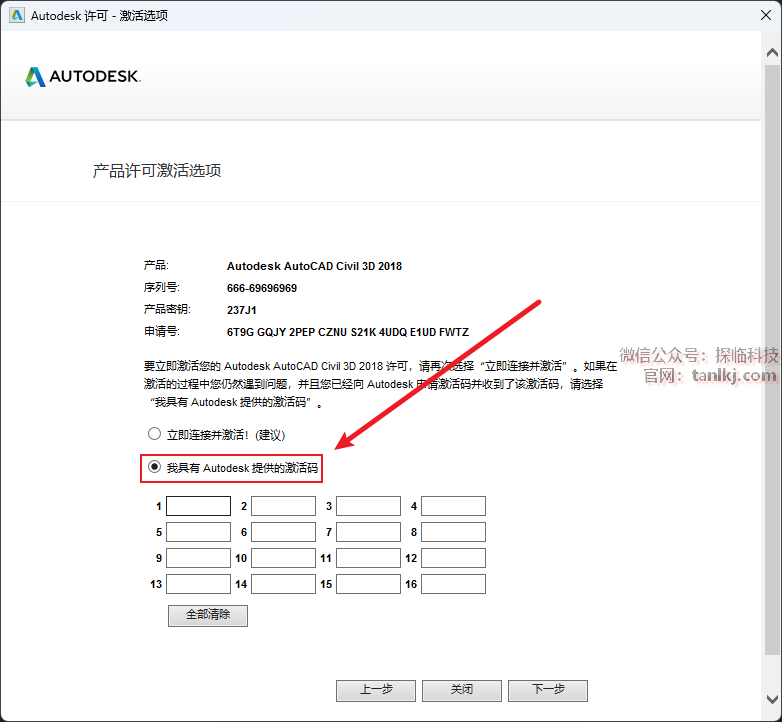Click the serial number 666-69696969
782x722 pixels.
click(262, 288)
